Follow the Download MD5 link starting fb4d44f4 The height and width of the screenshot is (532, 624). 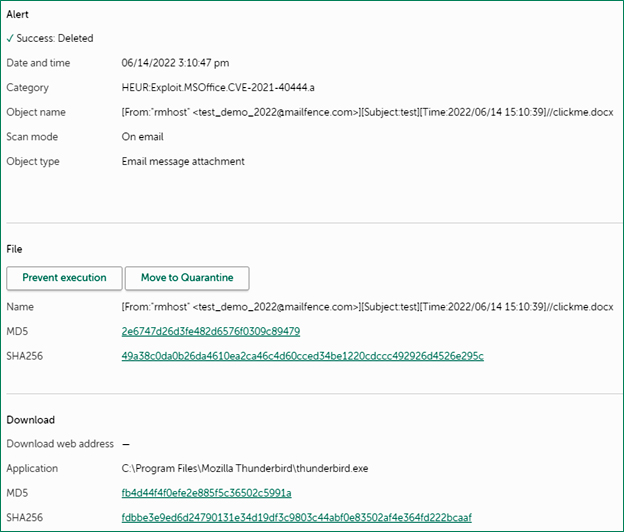click(206, 492)
